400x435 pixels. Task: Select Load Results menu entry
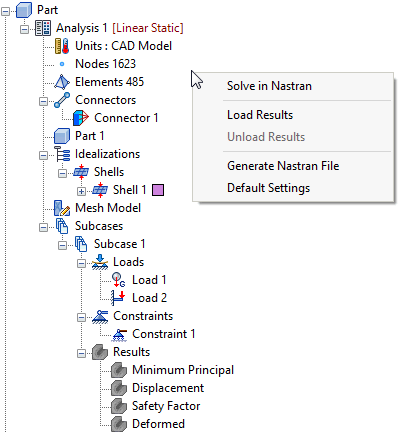[260, 115]
